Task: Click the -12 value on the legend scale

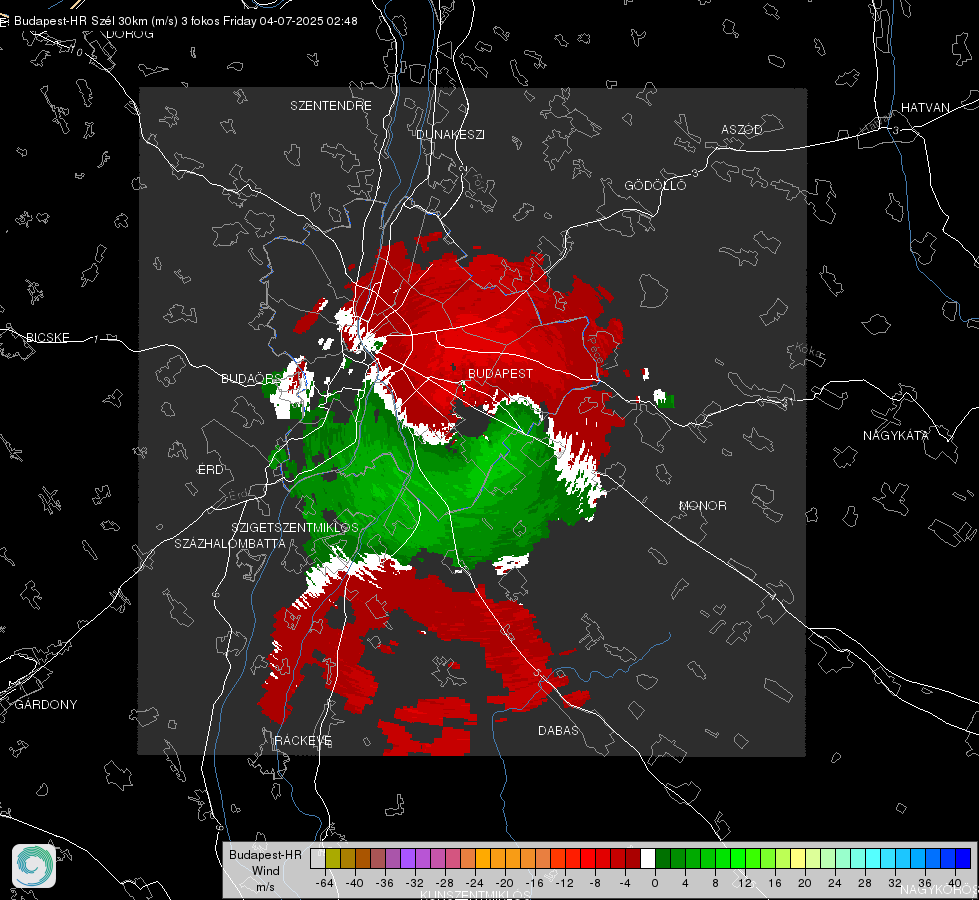Action: (x=564, y=883)
